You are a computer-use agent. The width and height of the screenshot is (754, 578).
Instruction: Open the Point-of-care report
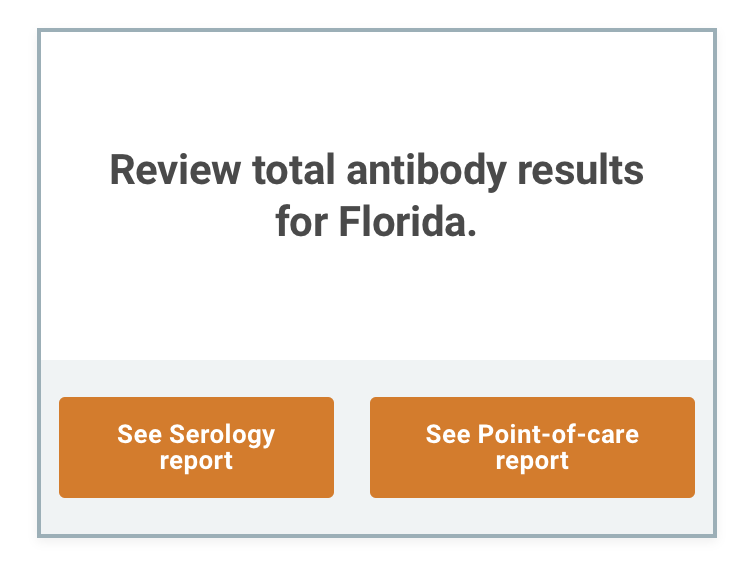(532, 447)
